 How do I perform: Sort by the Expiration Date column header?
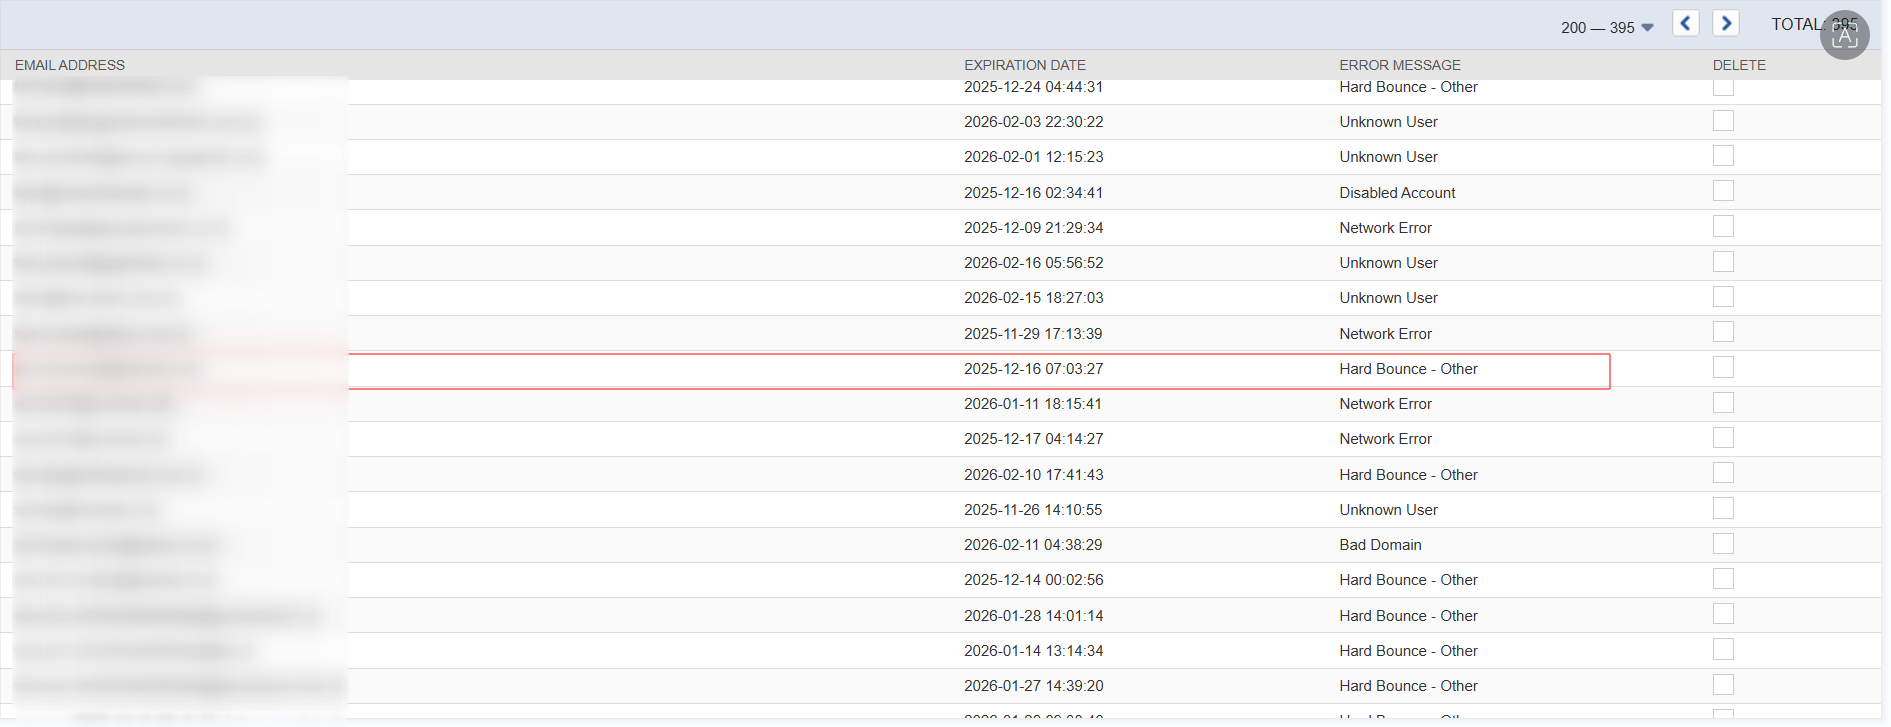pyautogui.click(x=1024, y=65)
